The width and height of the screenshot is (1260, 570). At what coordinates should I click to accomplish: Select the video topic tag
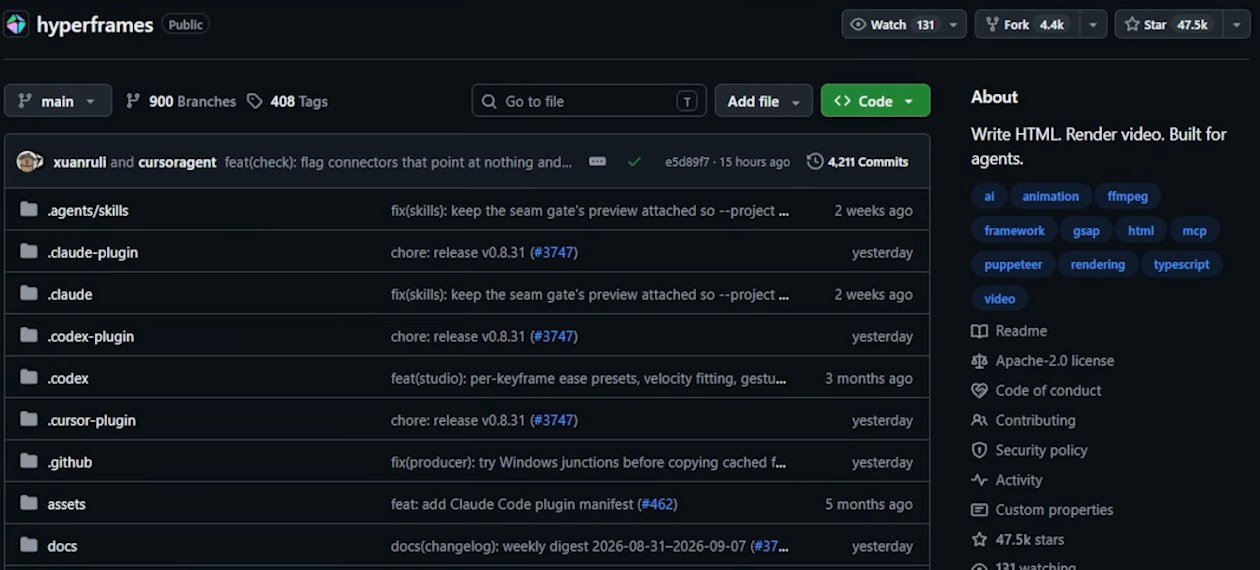click(x=999, y=299)
